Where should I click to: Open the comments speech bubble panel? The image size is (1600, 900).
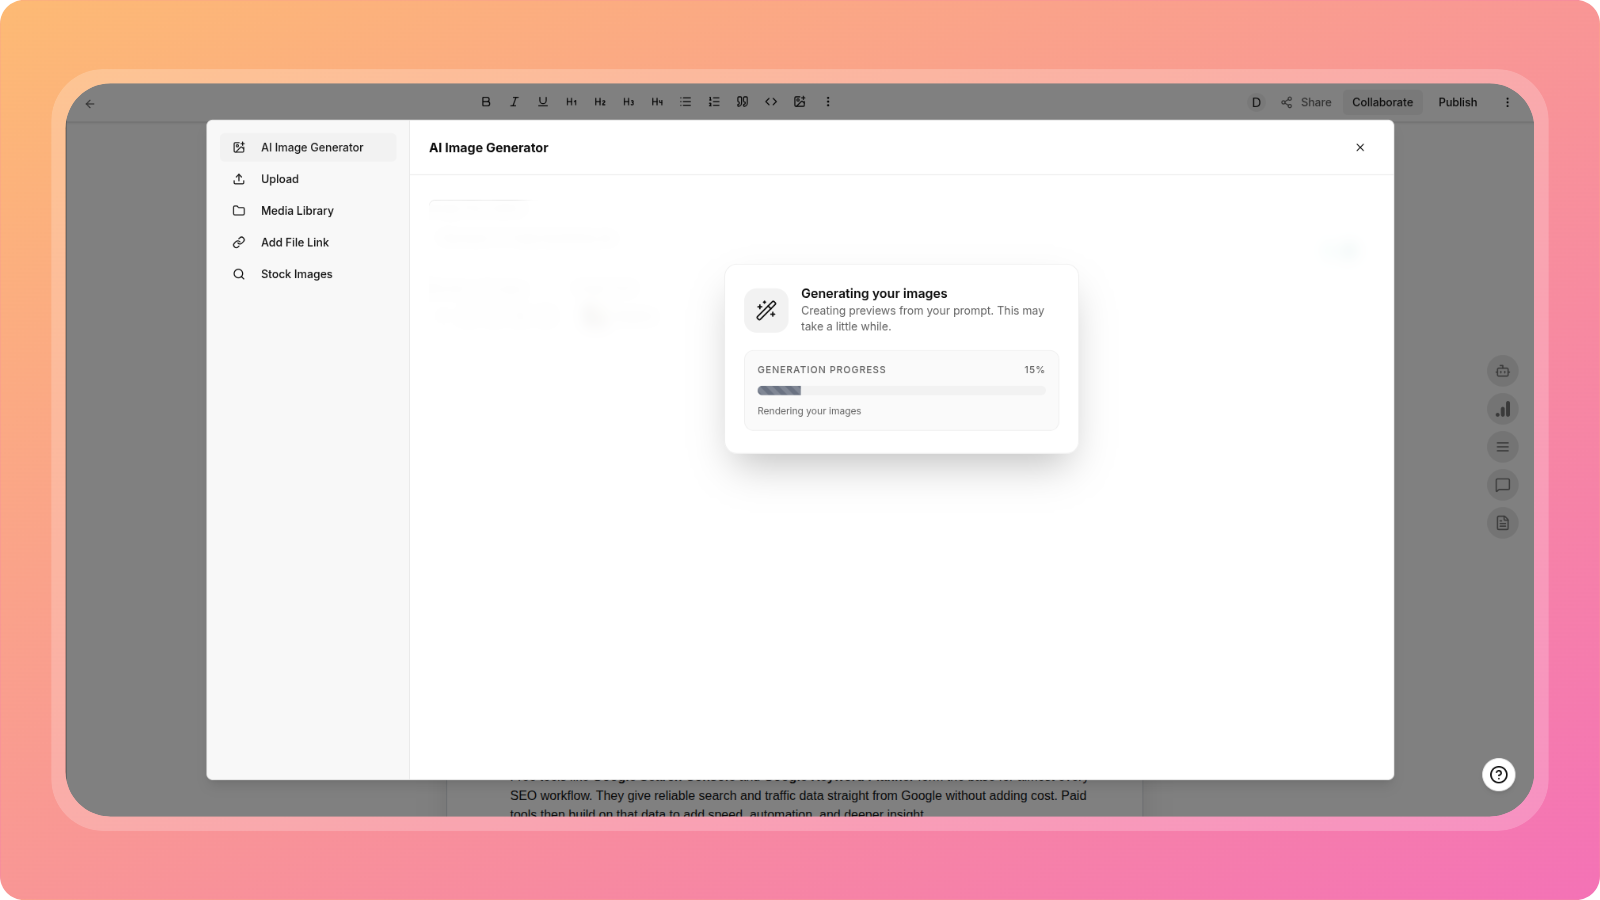[x=1502, y=485]
